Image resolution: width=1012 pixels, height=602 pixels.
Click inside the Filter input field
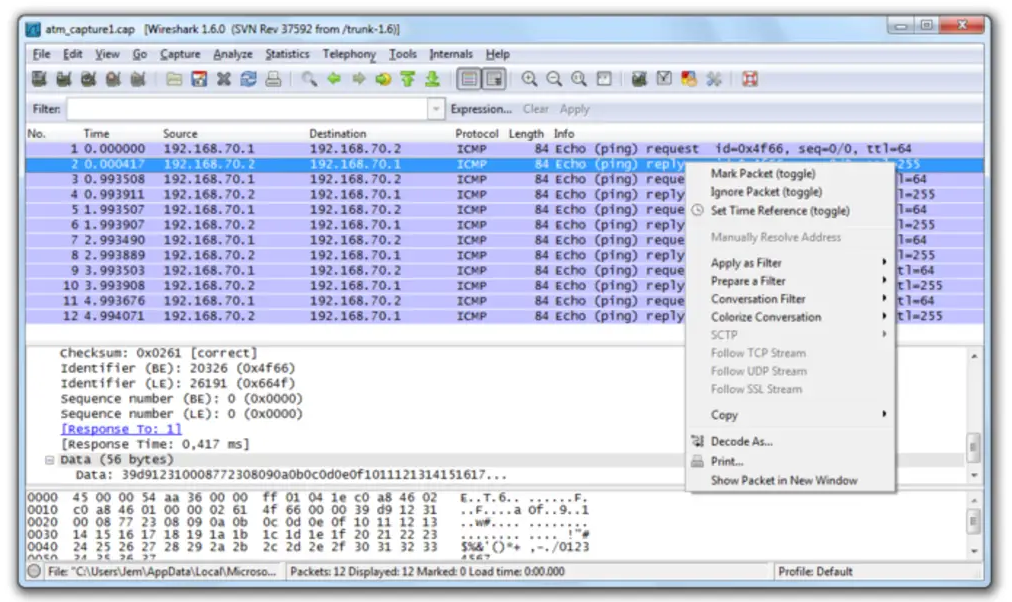[248, 109]
